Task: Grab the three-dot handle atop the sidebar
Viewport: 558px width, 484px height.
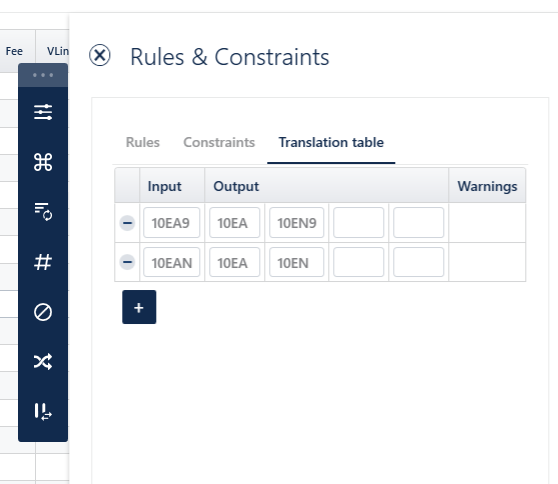Action: pos(43,75)
